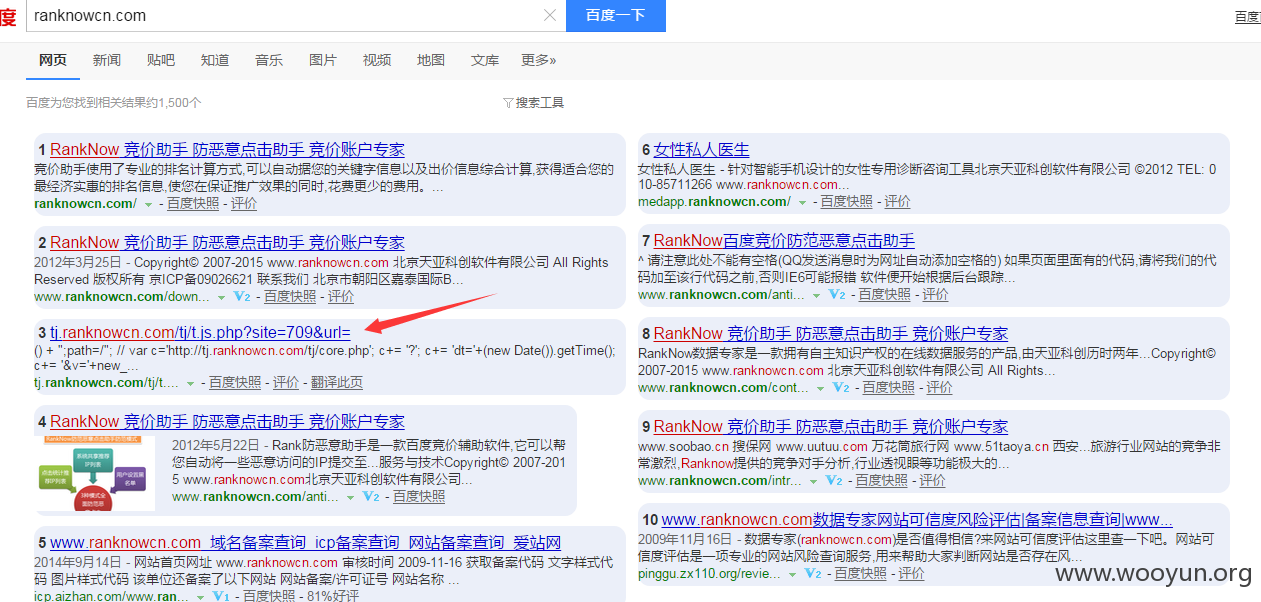The height and width of the screenshot is (602, 1261).
Task: Expand dropdown arrow after www.ranknowcn.com/down... URL
Action: tap(221, 297)
